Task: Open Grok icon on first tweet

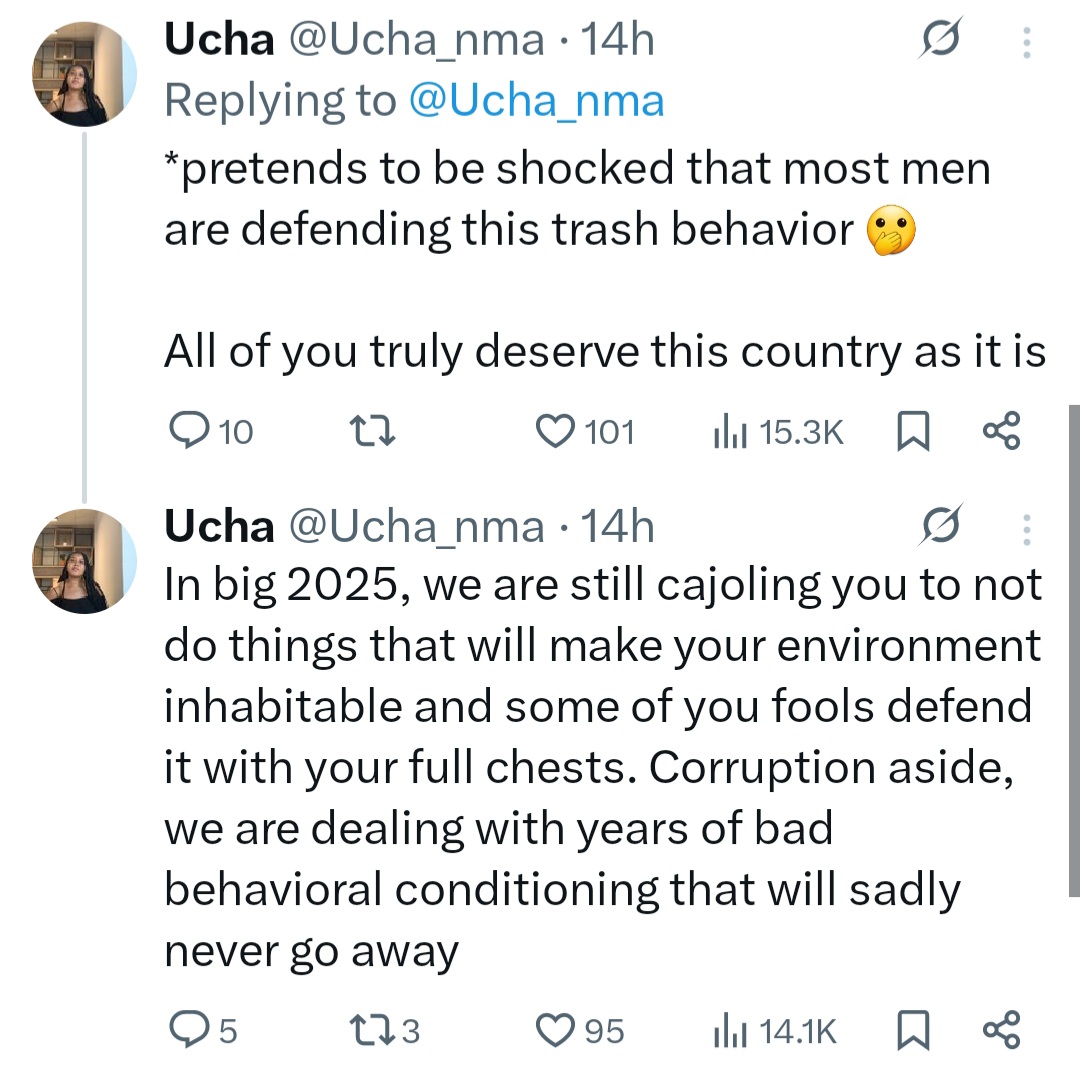Action: coord(941,41)
